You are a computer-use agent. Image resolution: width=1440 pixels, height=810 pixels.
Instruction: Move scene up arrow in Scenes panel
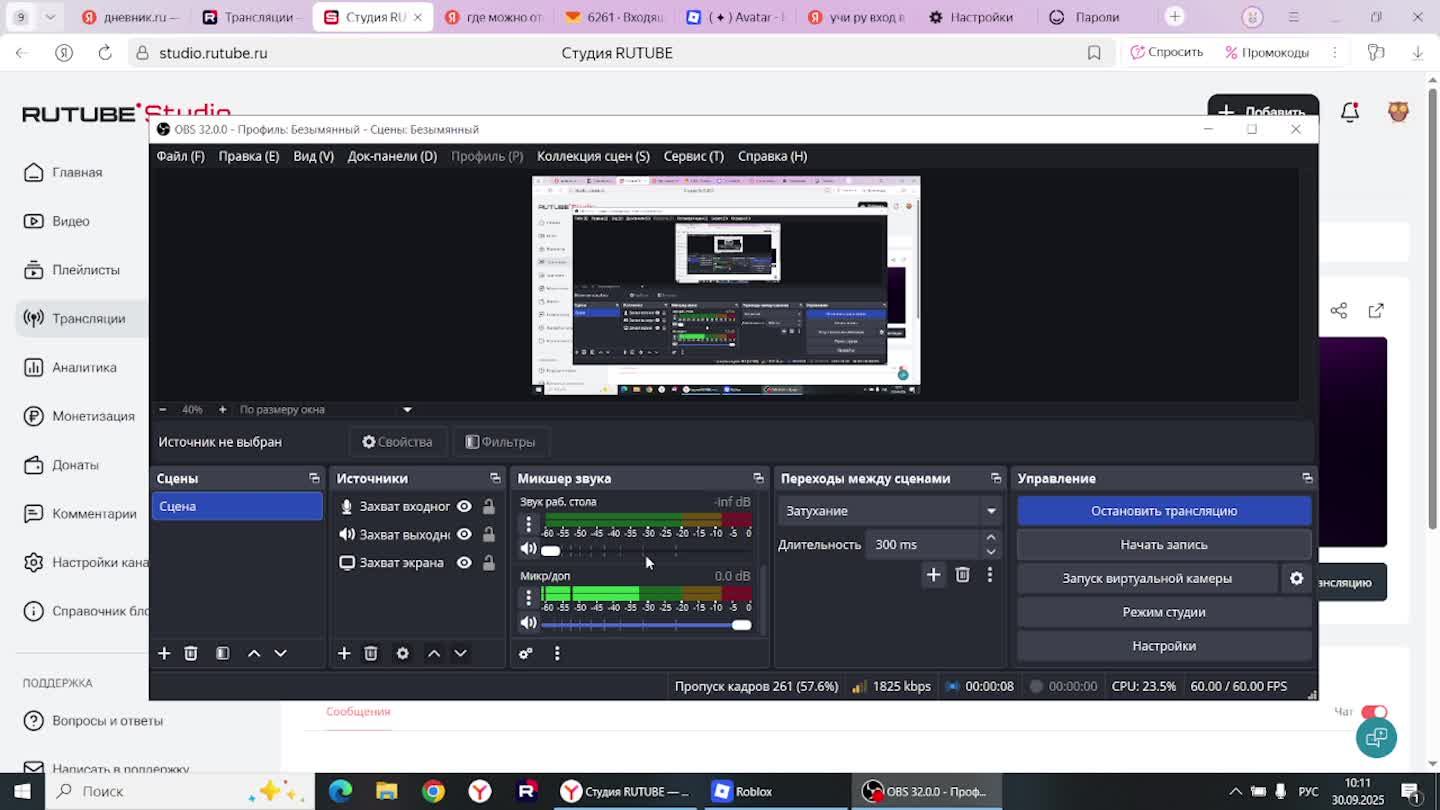coord(254,653)
